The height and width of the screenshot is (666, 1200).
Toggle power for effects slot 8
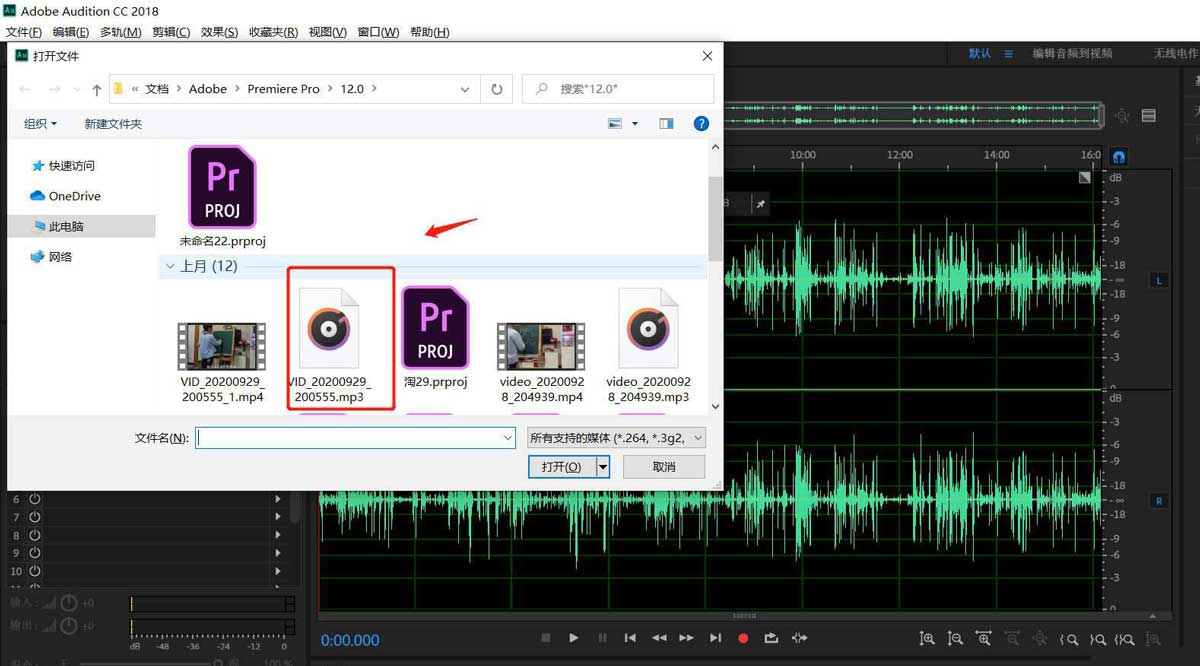pyautogui.click(x=35, y=535)
